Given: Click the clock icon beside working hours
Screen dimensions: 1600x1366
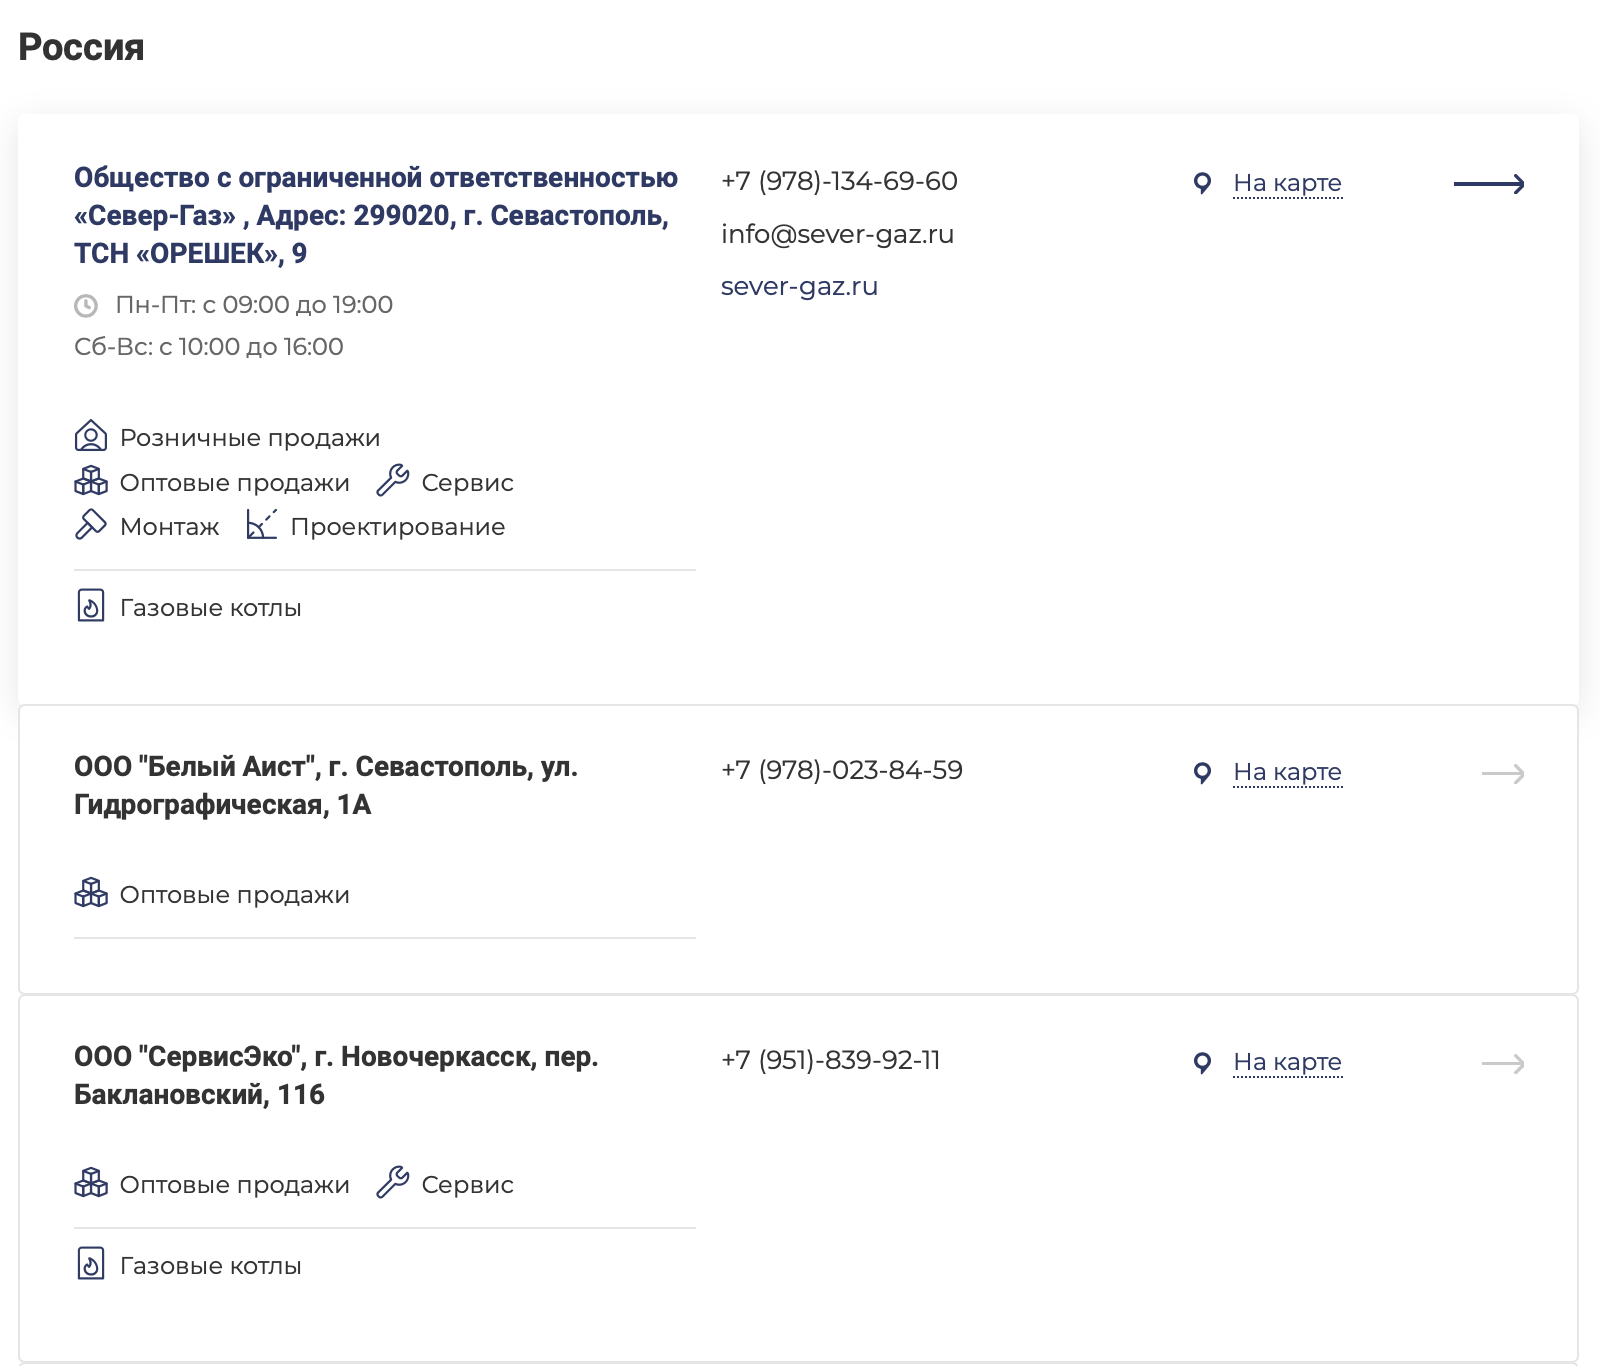Looking at the screenshot, I should coord(86,305).
